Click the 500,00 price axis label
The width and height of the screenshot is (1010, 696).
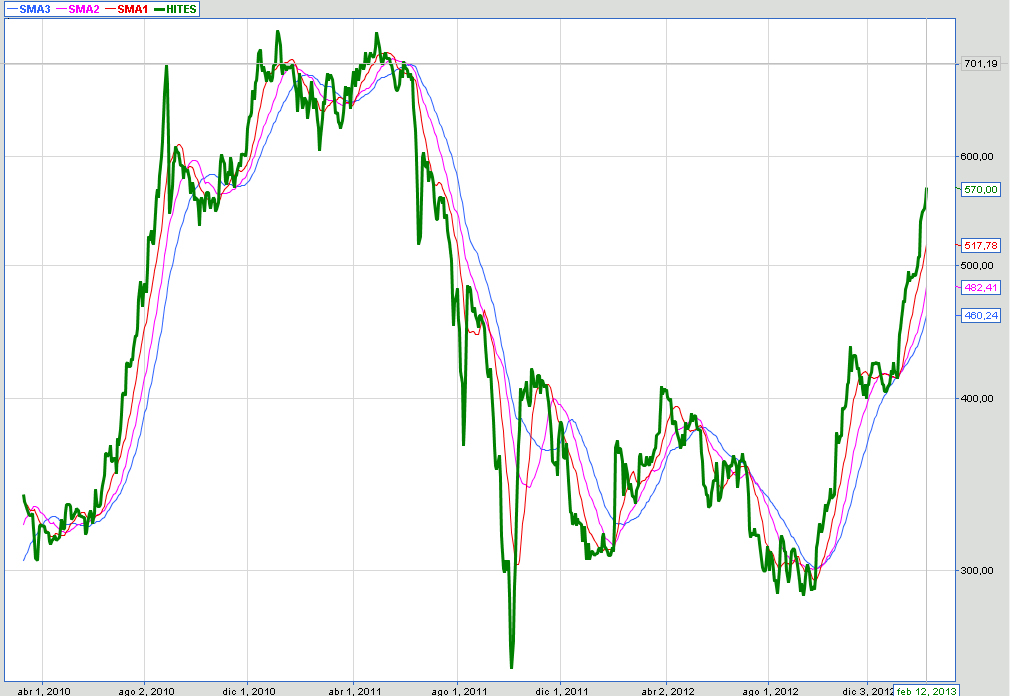point(979,265)
